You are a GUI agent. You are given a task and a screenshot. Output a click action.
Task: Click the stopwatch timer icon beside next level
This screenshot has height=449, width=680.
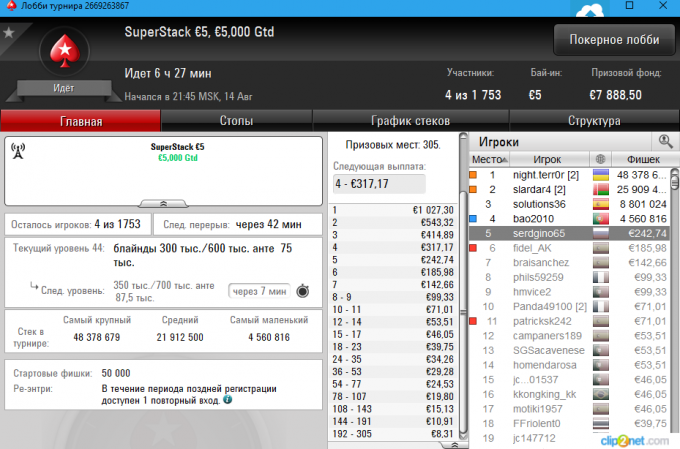coord(303,291)
